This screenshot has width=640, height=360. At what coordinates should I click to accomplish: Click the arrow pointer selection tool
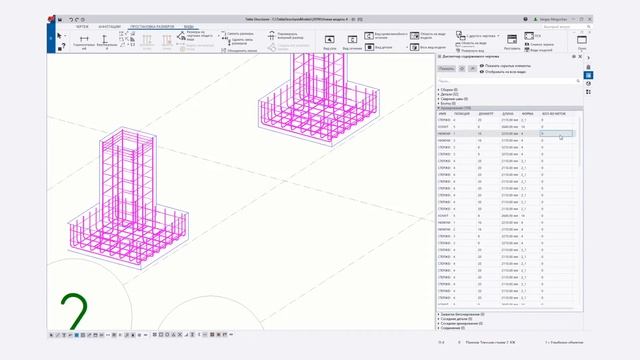[x=60, y=36]
